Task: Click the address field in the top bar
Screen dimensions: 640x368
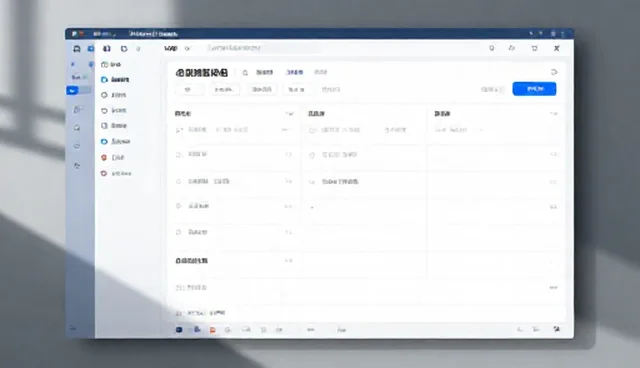Action: coord(263,48)
